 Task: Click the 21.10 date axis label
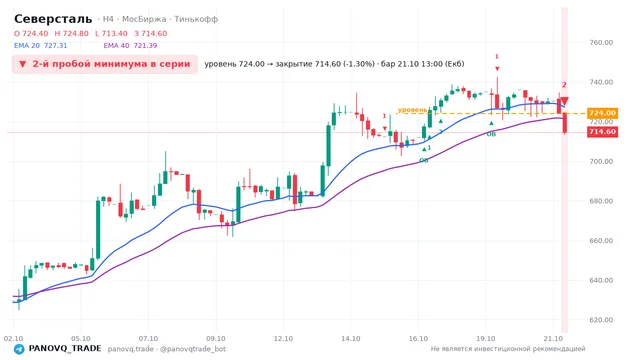553,338
